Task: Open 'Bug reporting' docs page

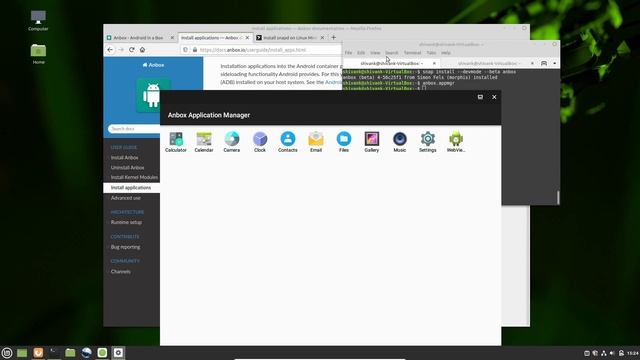Action: click(x=125, y=247)
